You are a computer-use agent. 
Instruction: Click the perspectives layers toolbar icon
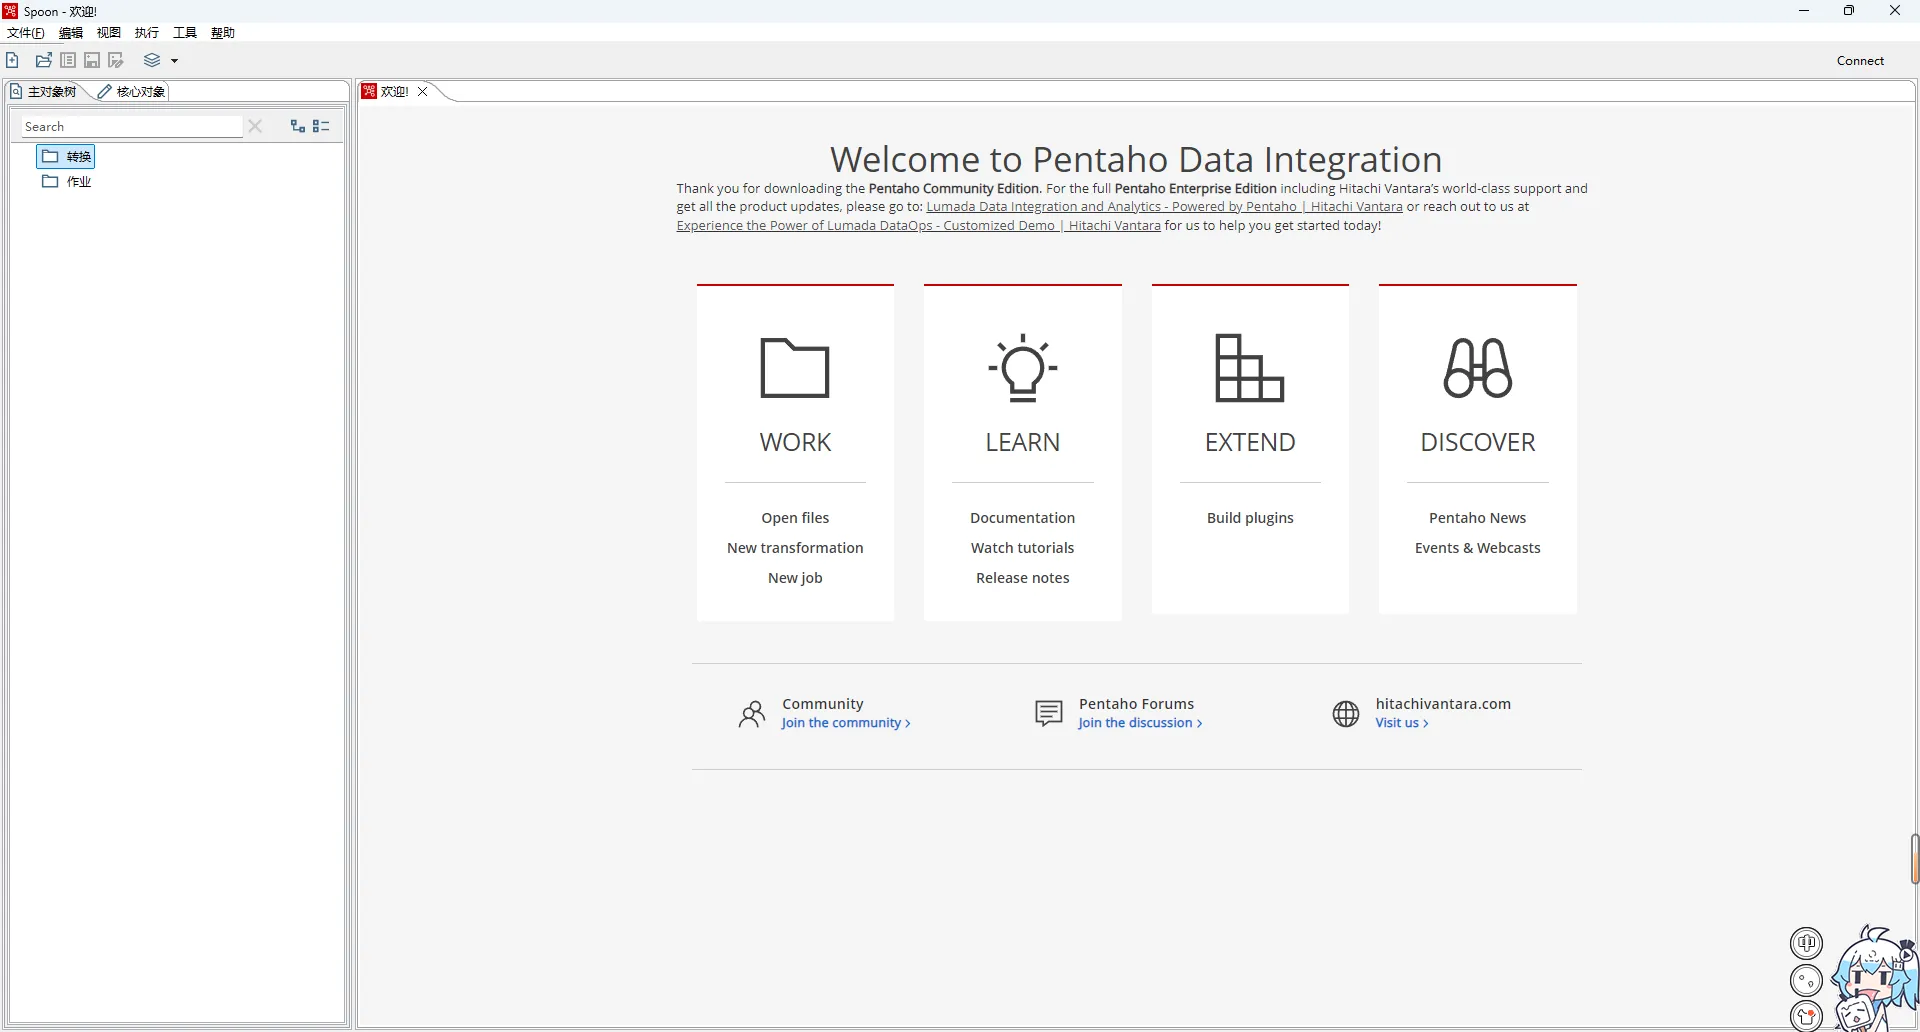click(x=152, y=60)
